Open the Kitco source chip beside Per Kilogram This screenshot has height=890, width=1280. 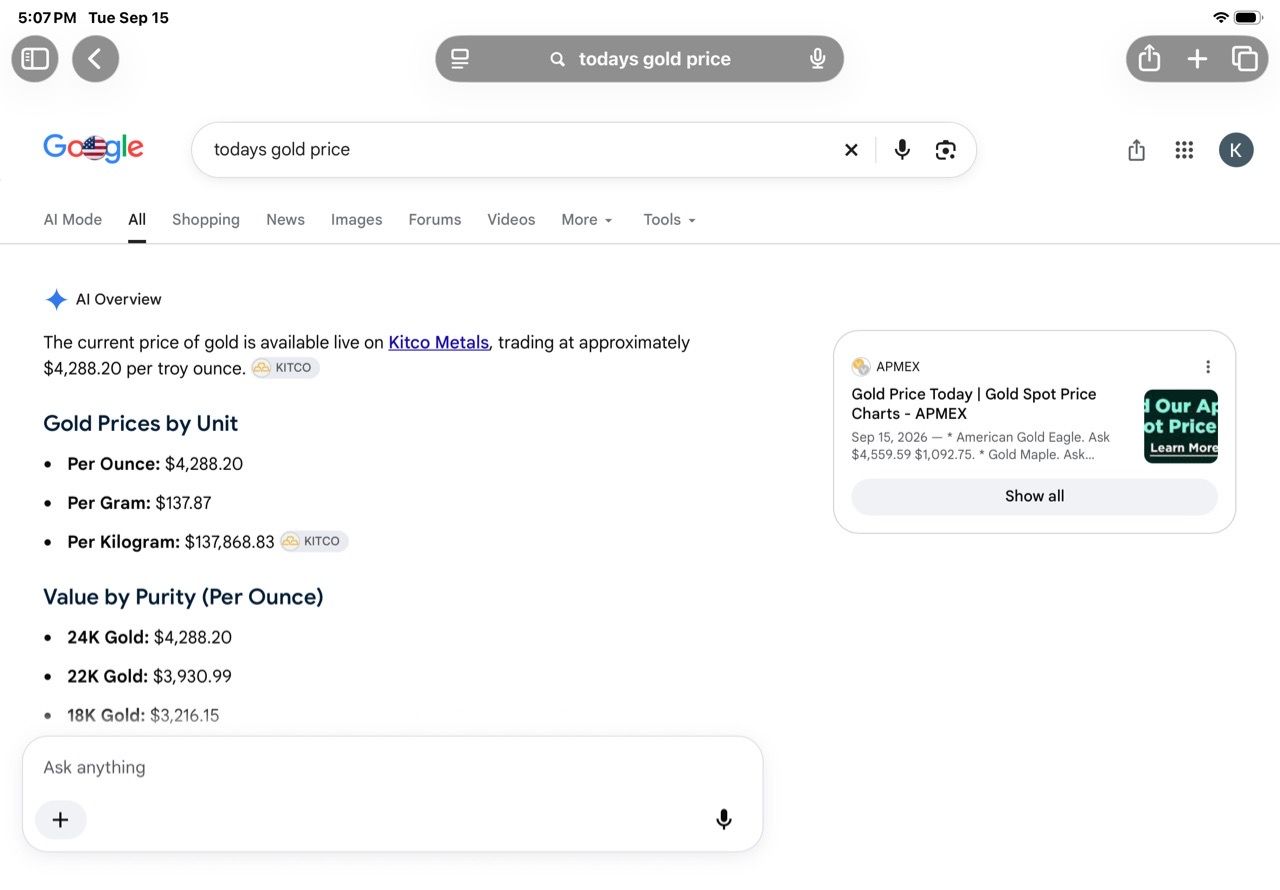[x=314, y=541]
